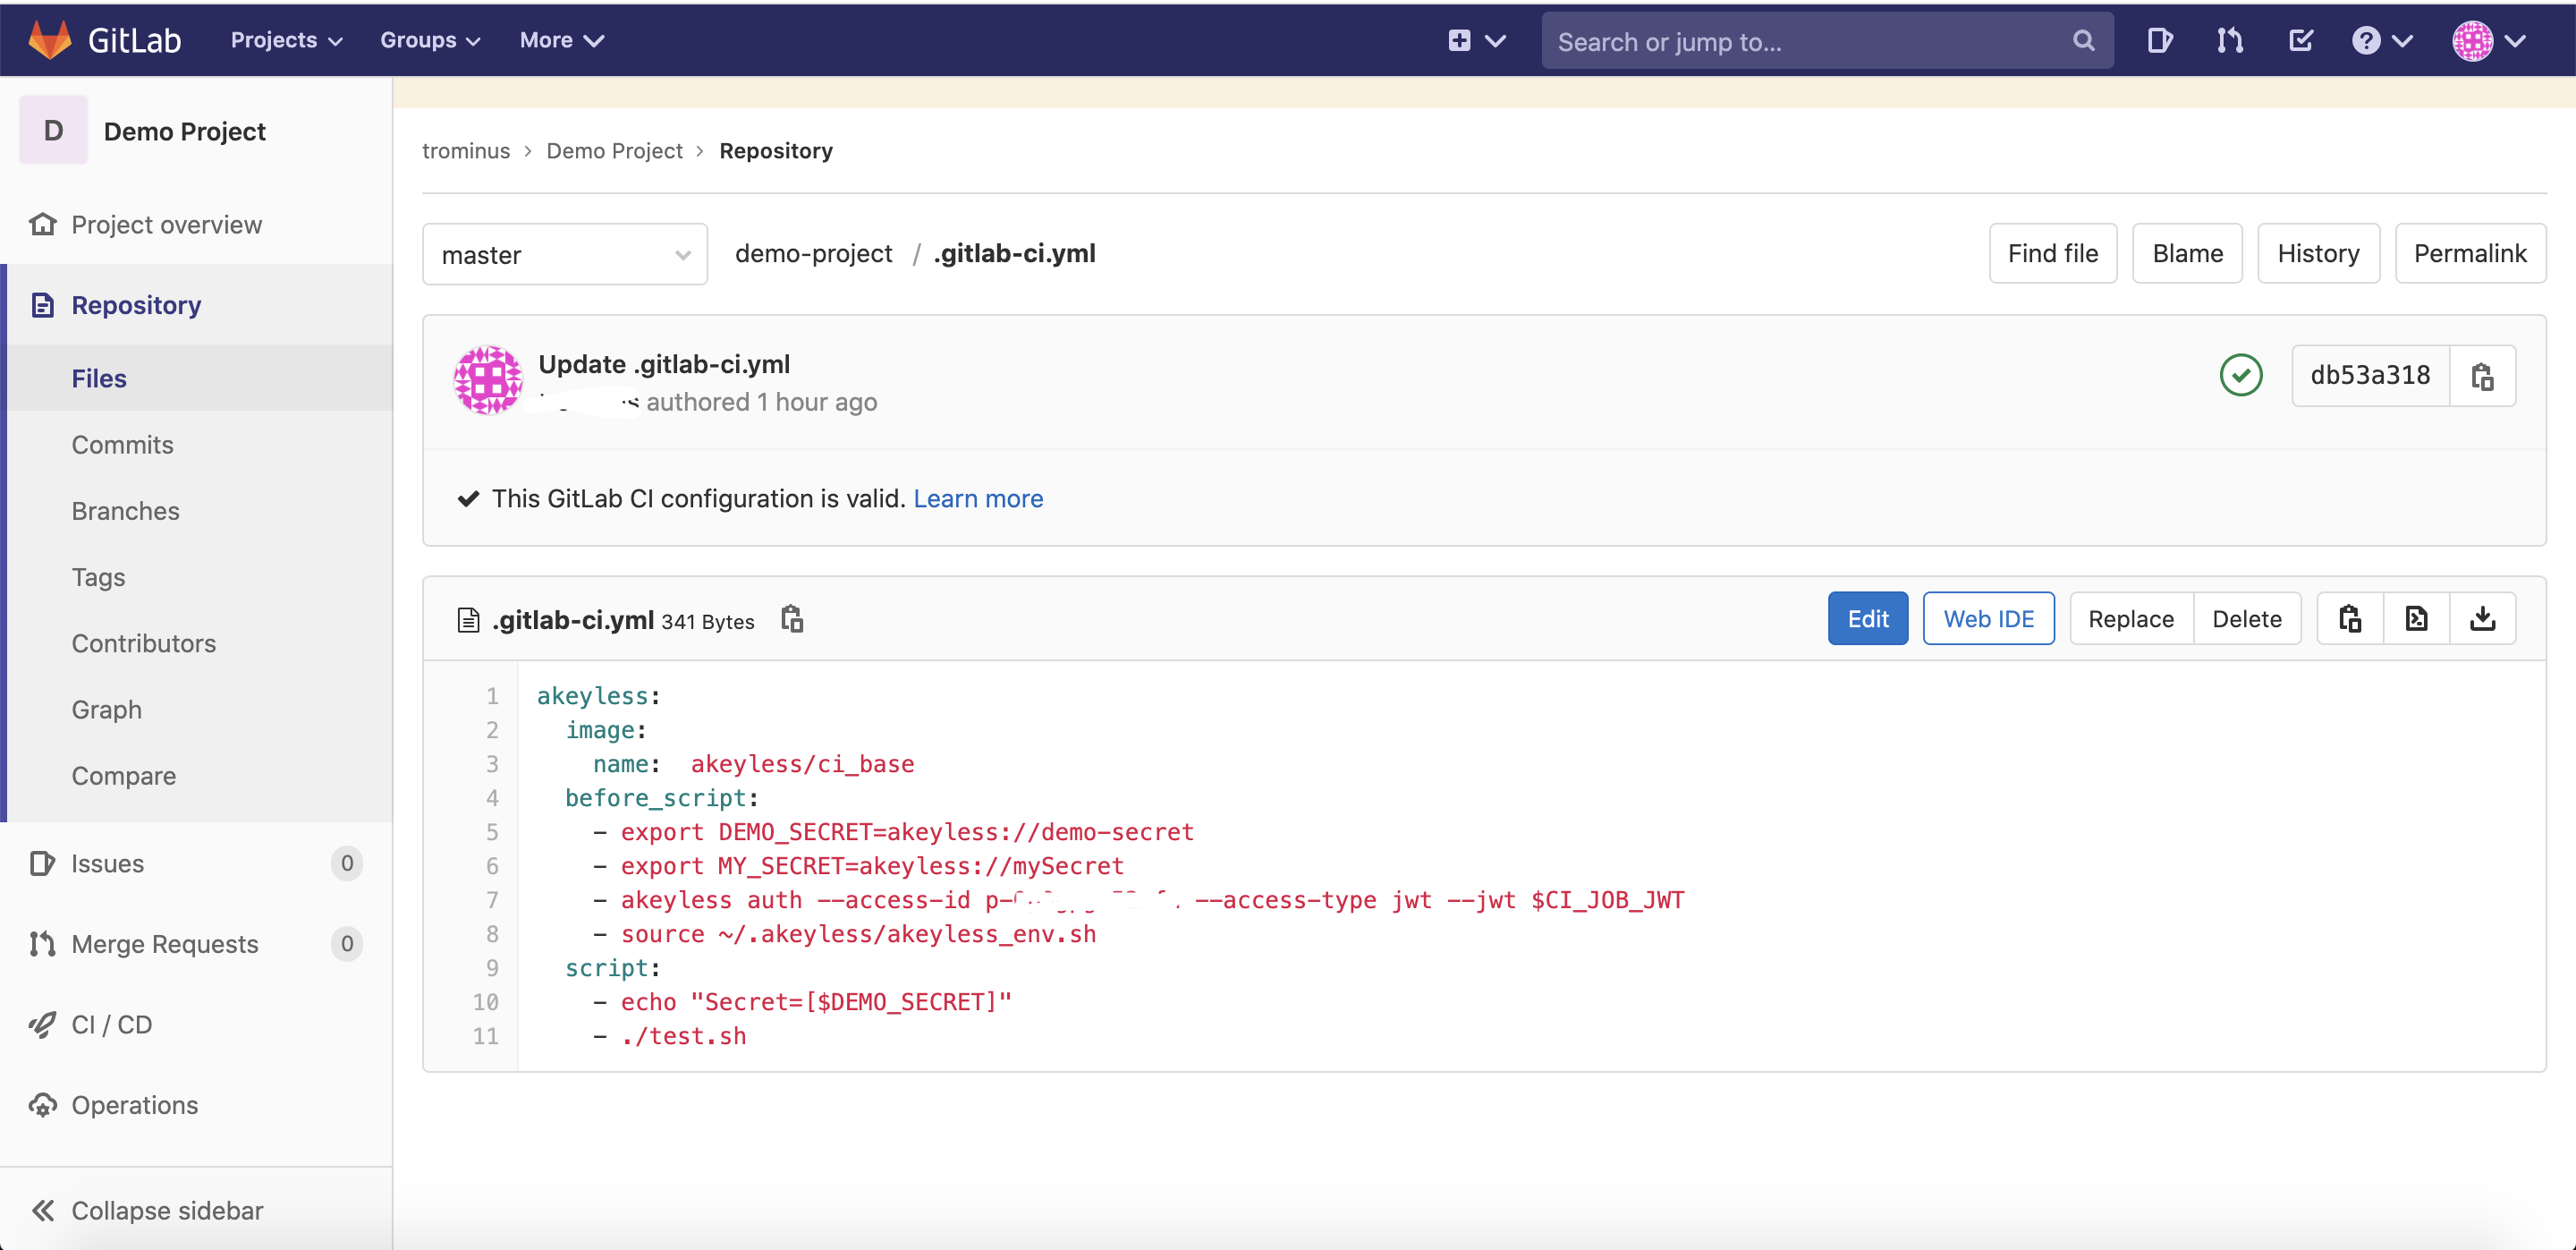Click the blue Edit button
This screenshot has height=1250, width=2576.
click(x=1867, y=619)
